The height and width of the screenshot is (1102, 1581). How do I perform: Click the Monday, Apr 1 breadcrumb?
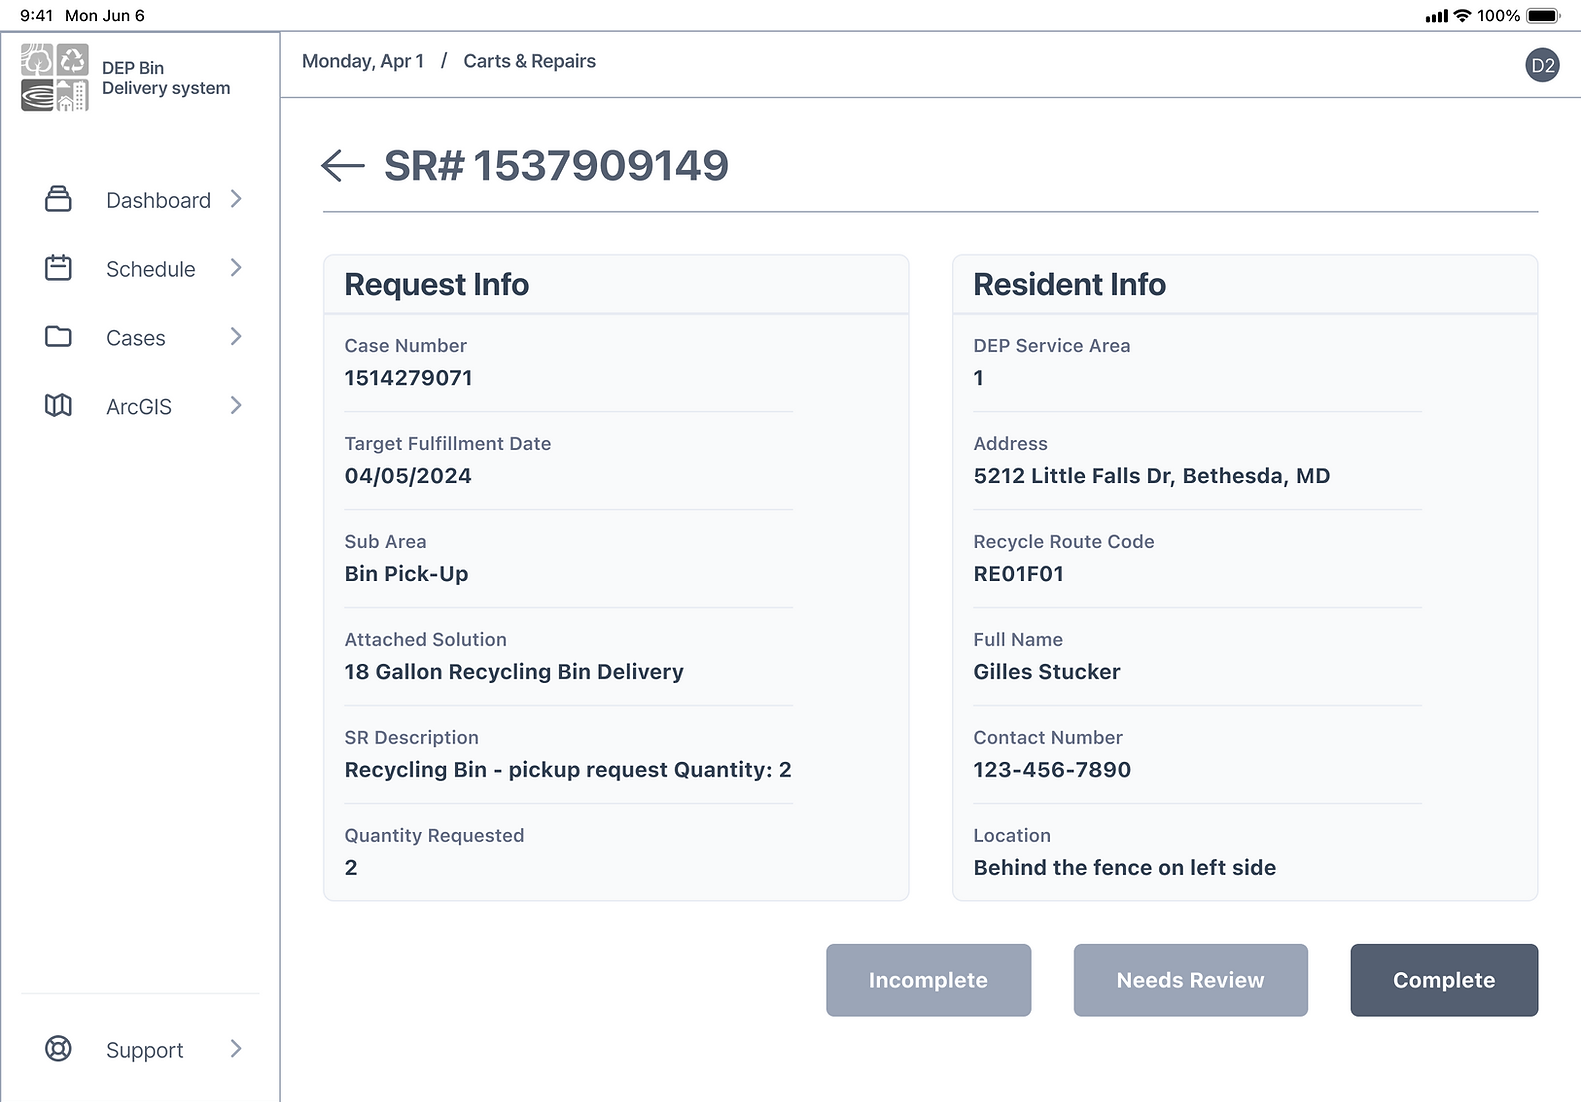[x=363, y=61]
